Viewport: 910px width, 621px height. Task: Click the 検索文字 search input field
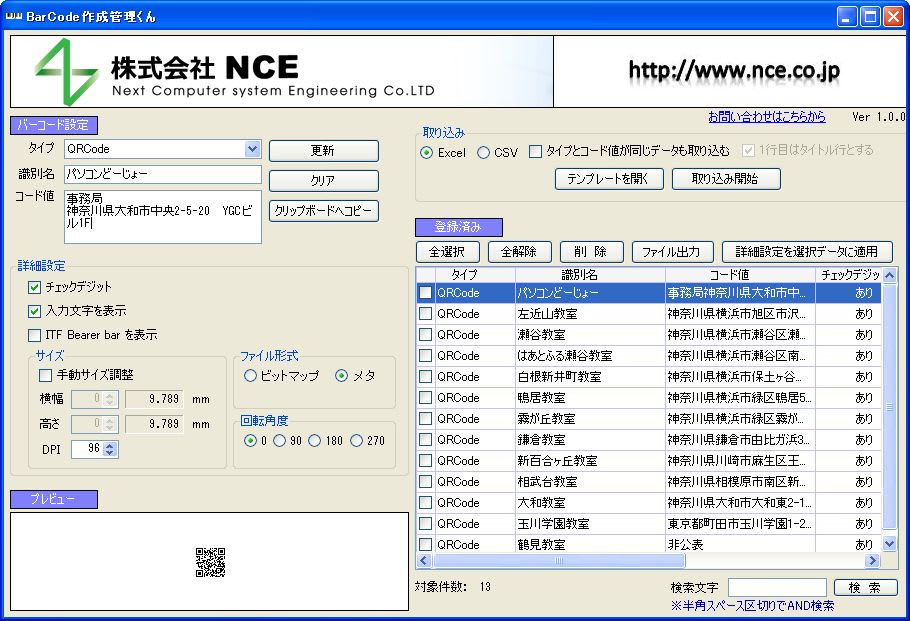[x=776, y=588]
